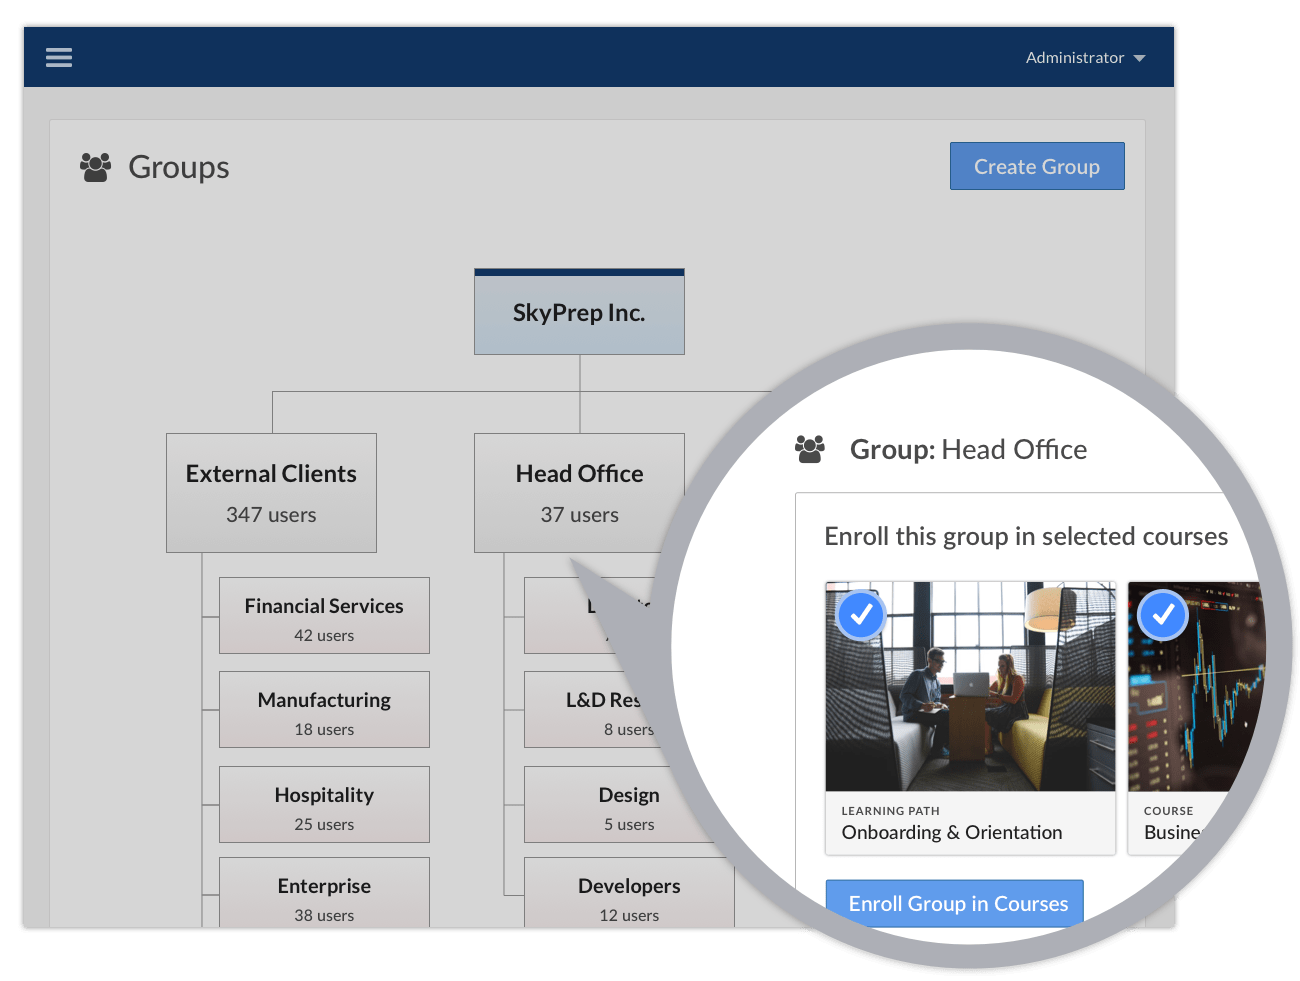Click the group icon beside Head Office title
Image resolution: width=1300 pixels, height=981 pixels.
pos(810,449)
